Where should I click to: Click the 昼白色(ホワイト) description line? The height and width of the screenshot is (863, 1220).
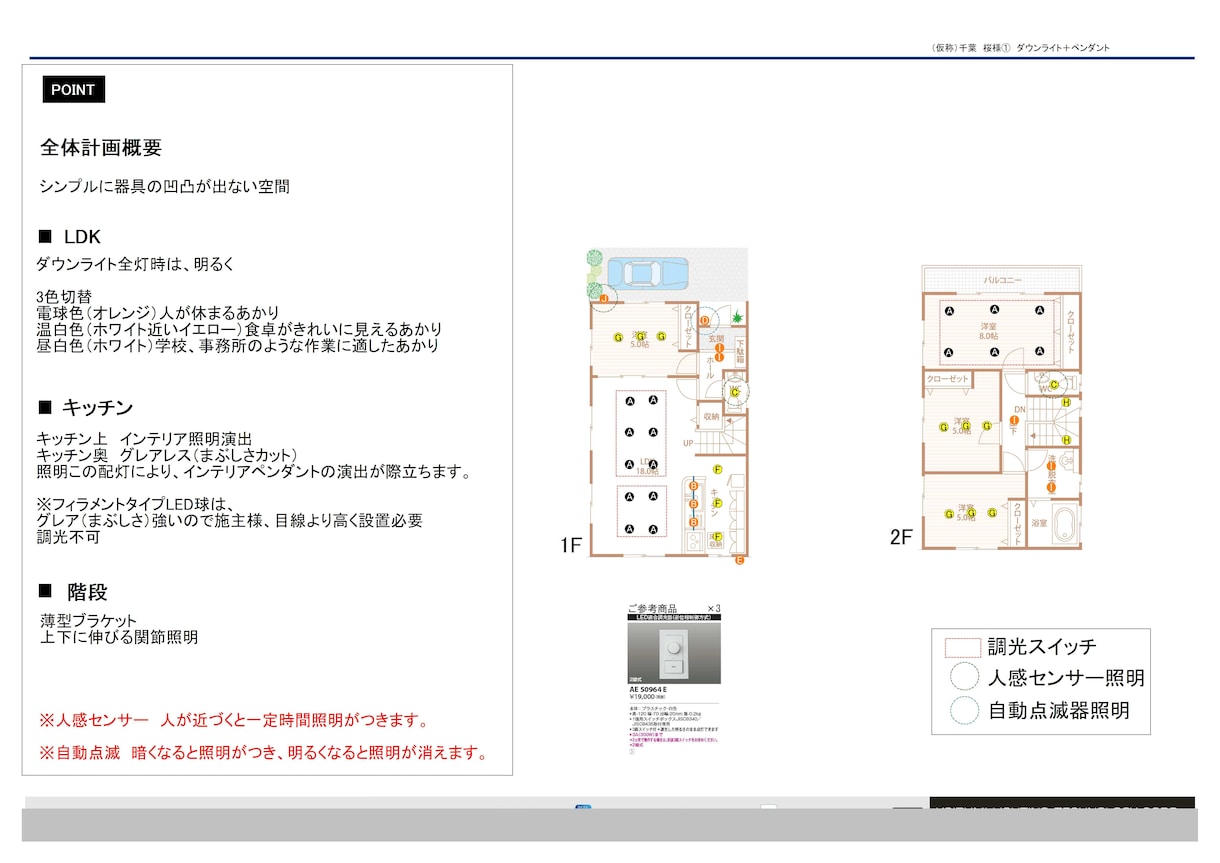click(237, 346)
